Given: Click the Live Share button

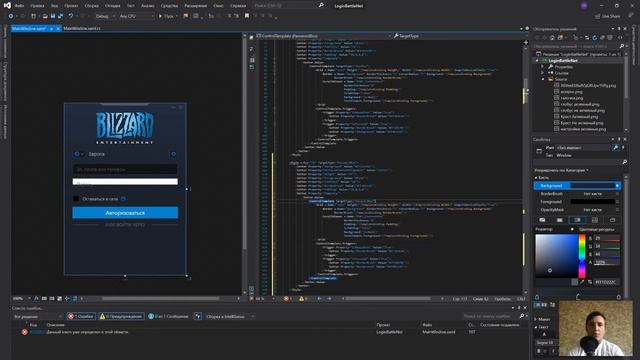Looking at the screenshot, I should click(607, 16).
